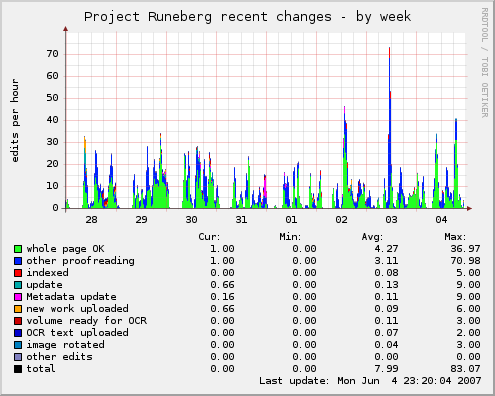Click the x-axis label 03
This screenshot has width=495, height=396.
tap(391, 220)
